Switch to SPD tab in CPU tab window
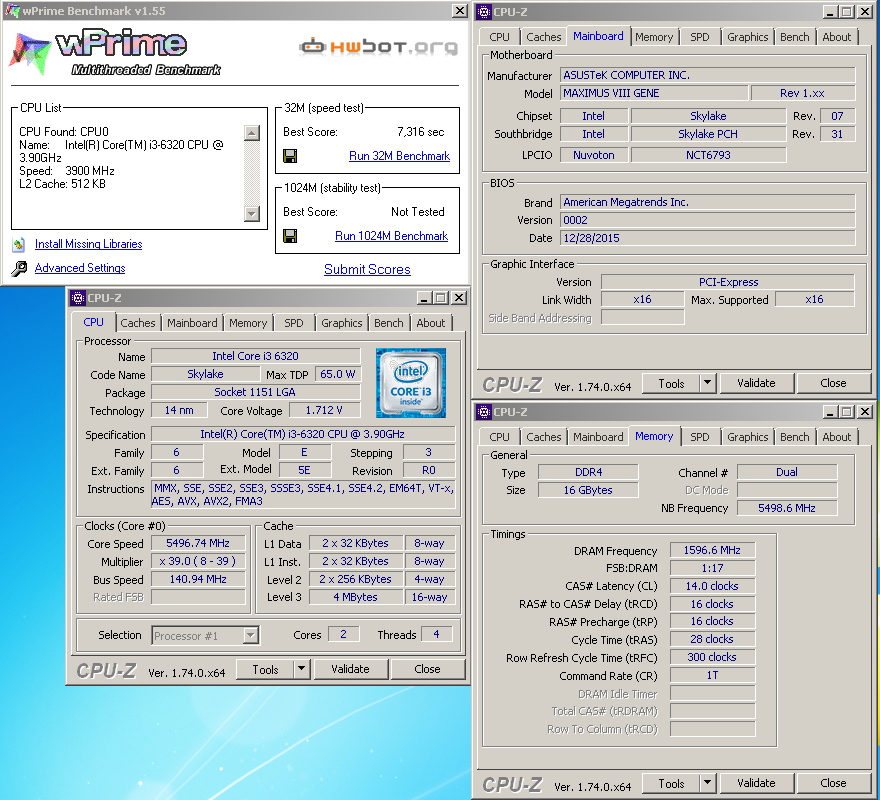Image resolution: width=880 pixels, height=800 pixels. tap(294, 323)
